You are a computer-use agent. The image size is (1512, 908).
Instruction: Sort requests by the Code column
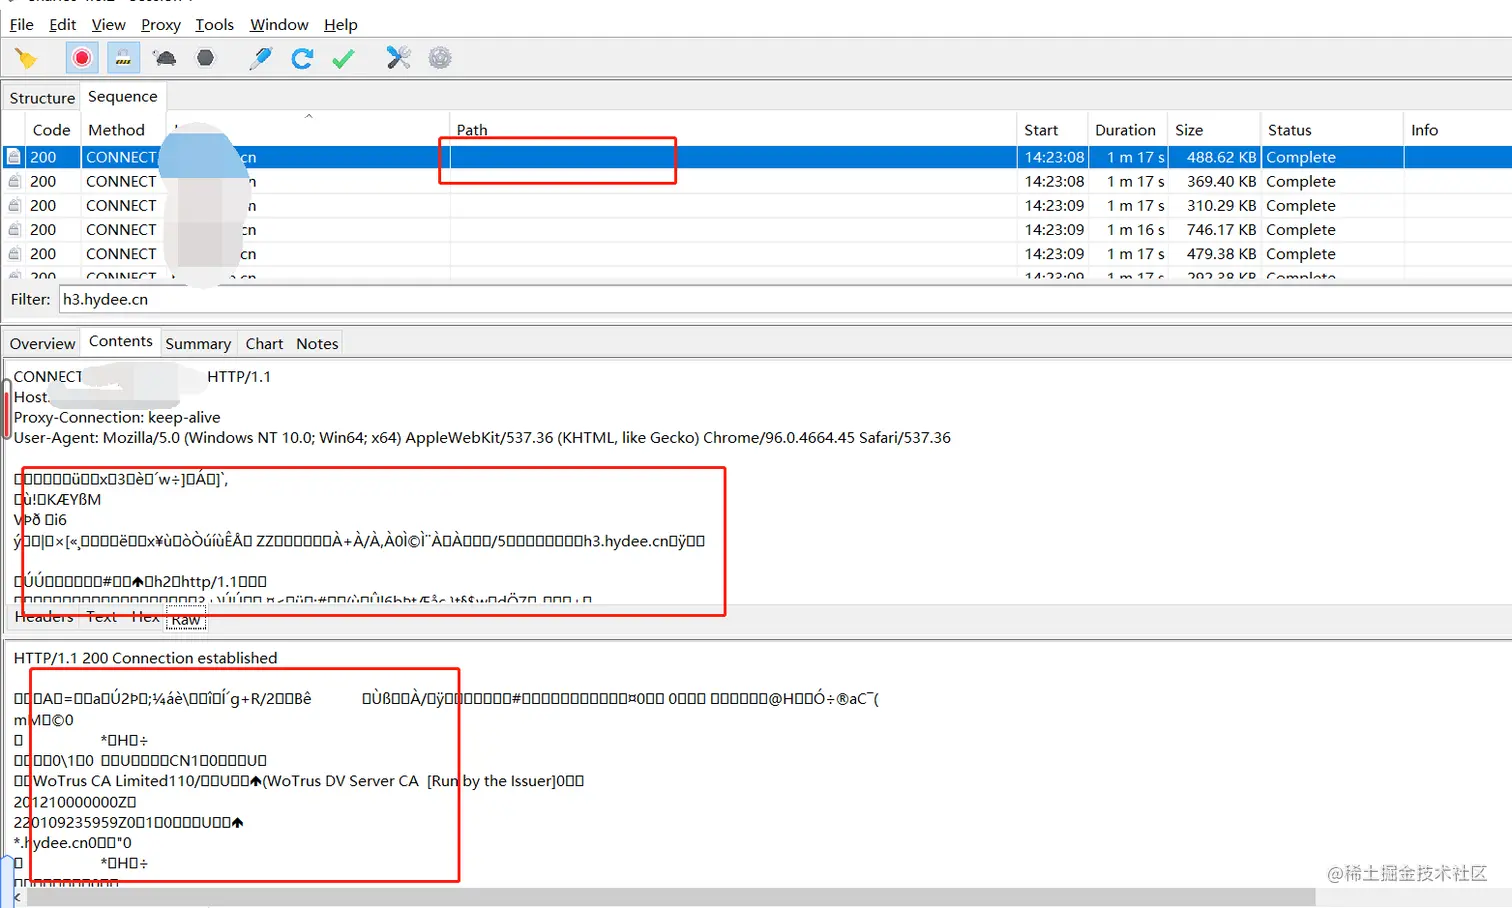51,130
